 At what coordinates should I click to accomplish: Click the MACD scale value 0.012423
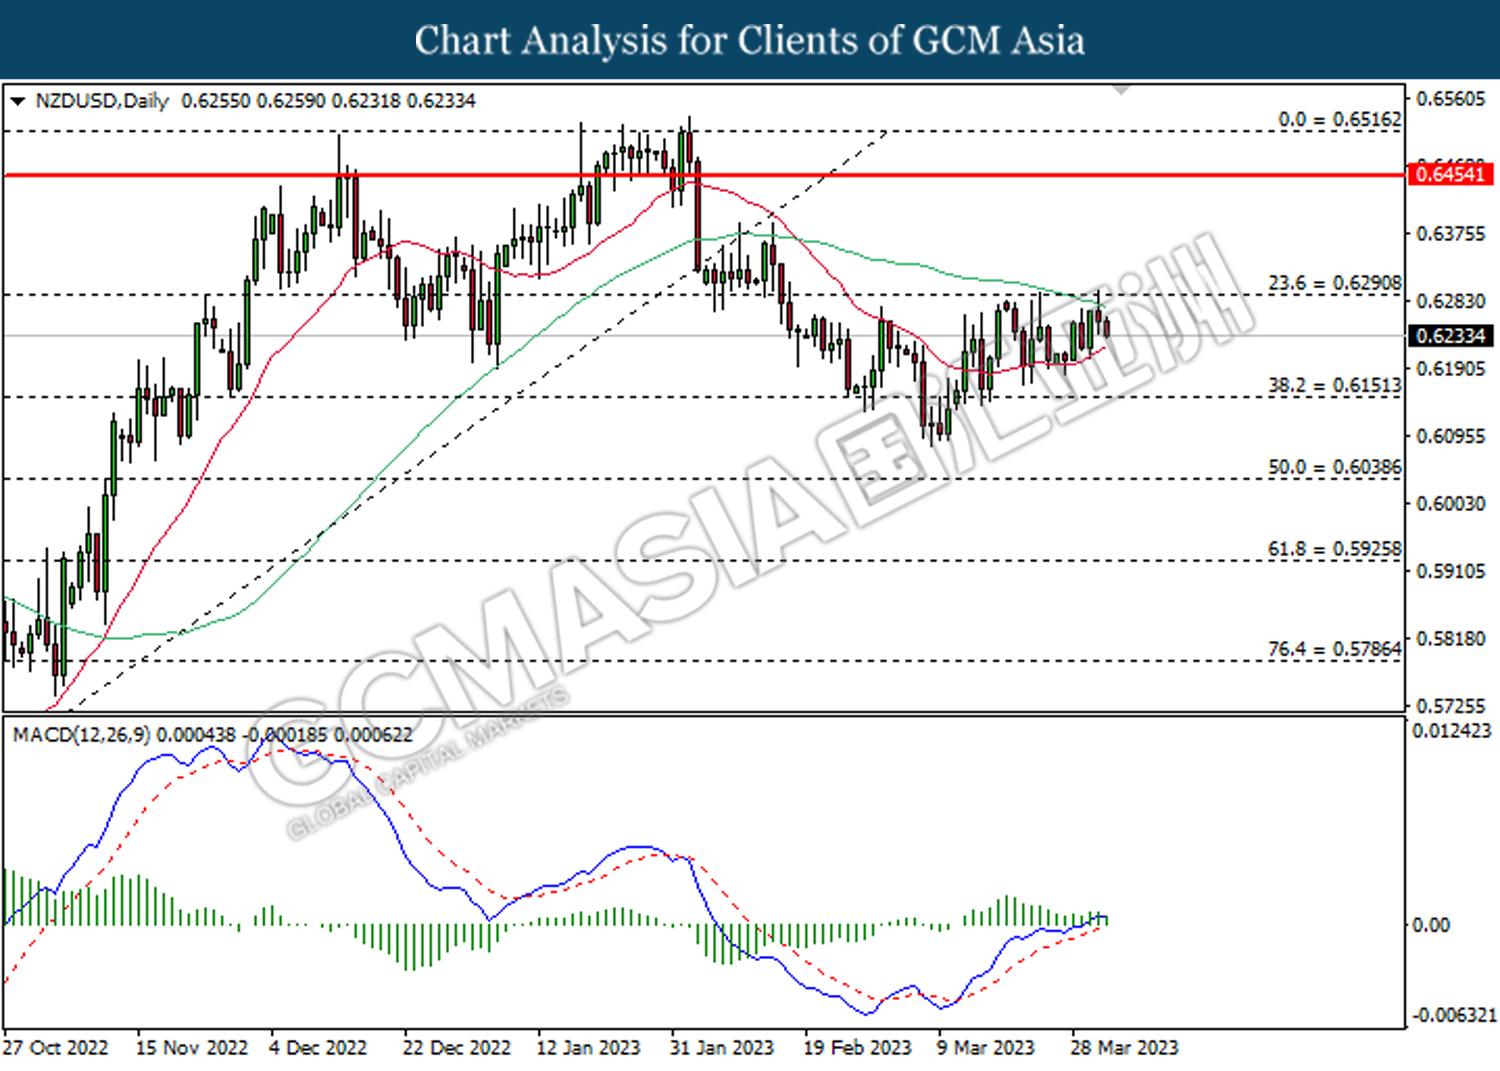coord(1451,731)
